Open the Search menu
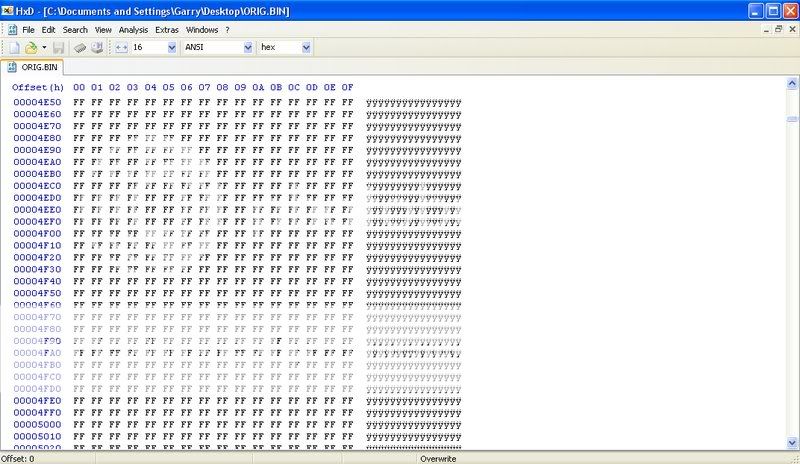The image size is (800, 464). tap(75, 30)
